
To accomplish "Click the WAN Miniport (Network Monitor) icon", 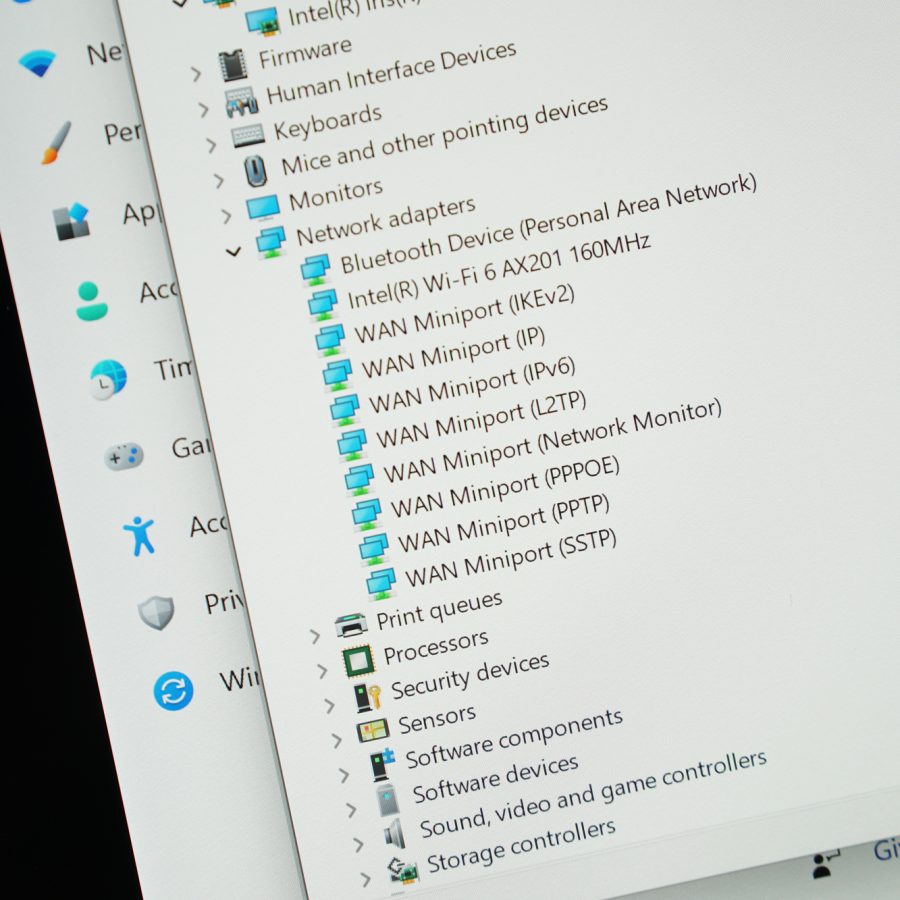I will [x=359, y=479].
